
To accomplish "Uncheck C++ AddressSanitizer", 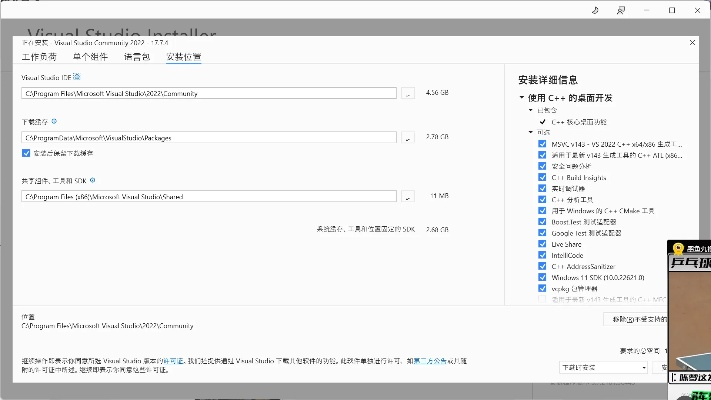I will click(542, 266).
